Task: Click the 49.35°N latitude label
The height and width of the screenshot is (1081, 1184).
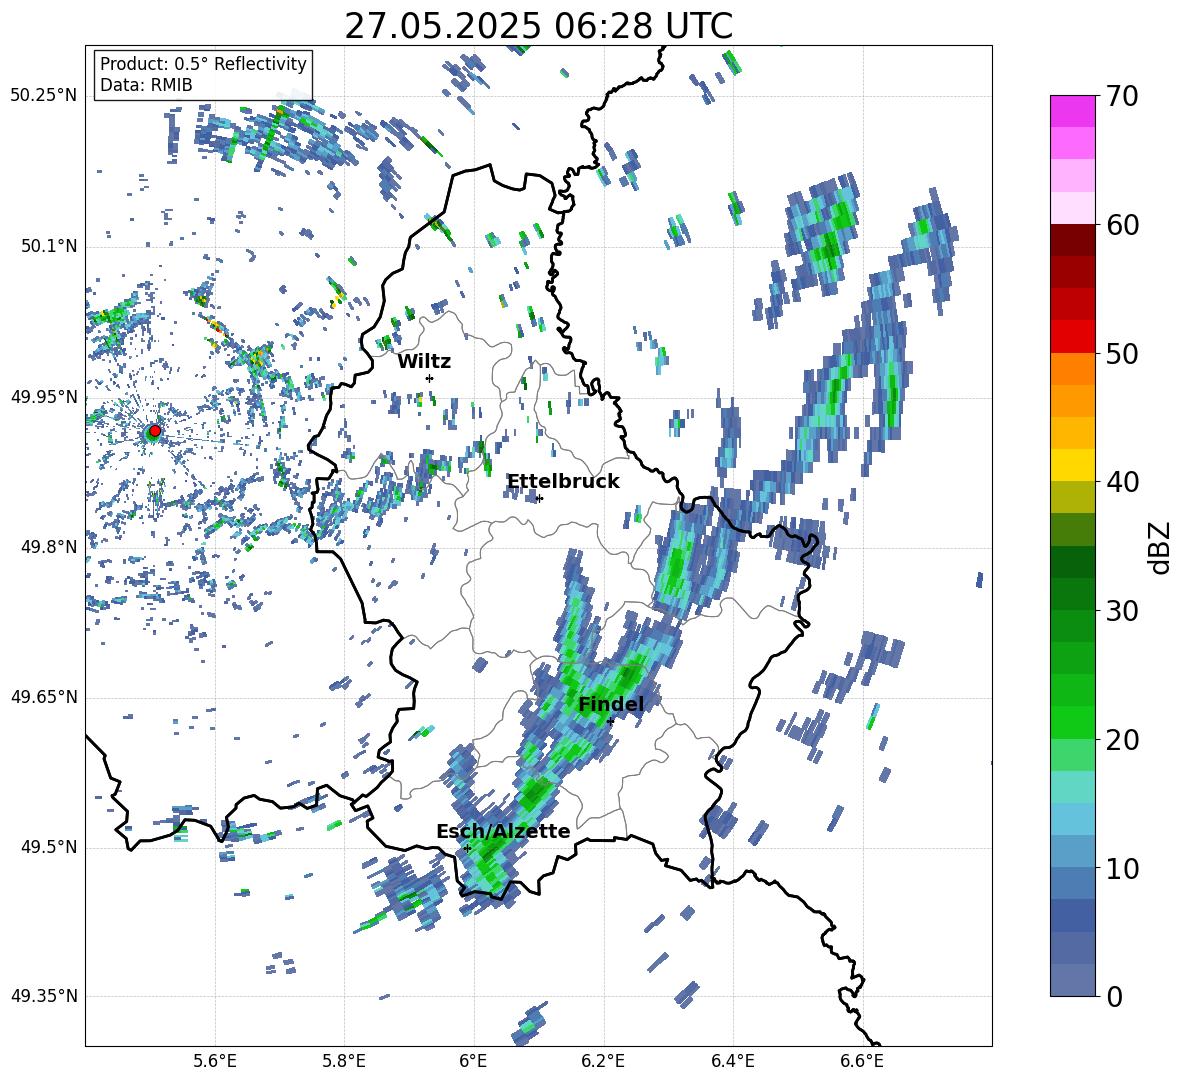Action: [x=44, y=996]
